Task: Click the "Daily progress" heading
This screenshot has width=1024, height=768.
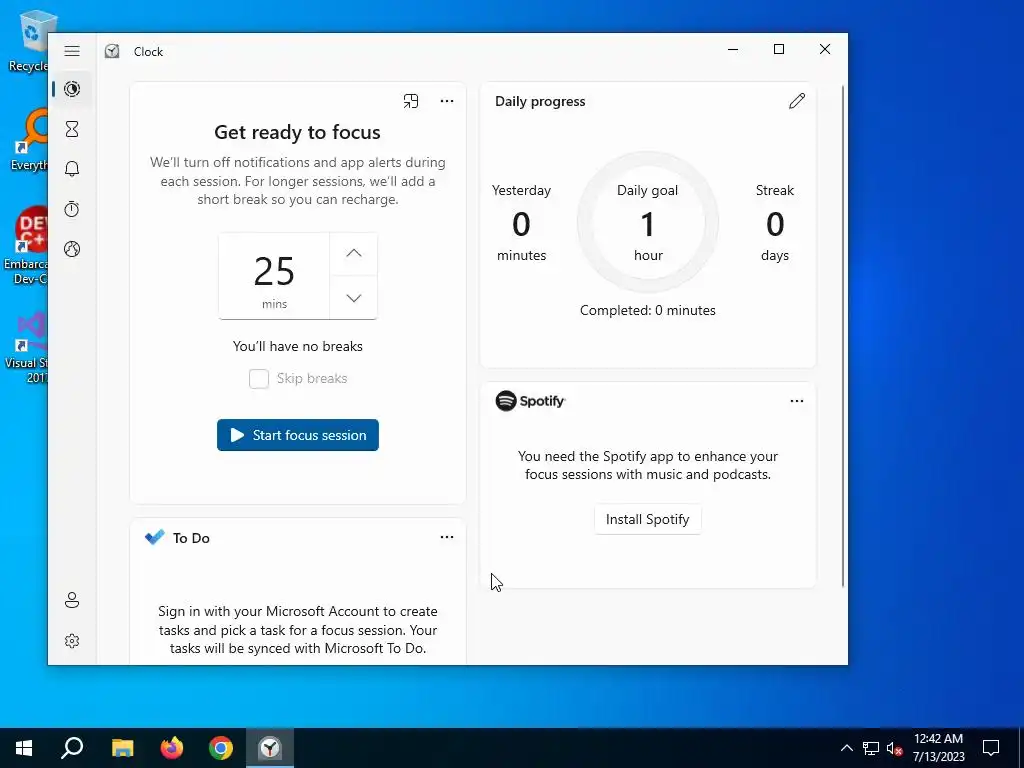Action: [x=540, y=101]
